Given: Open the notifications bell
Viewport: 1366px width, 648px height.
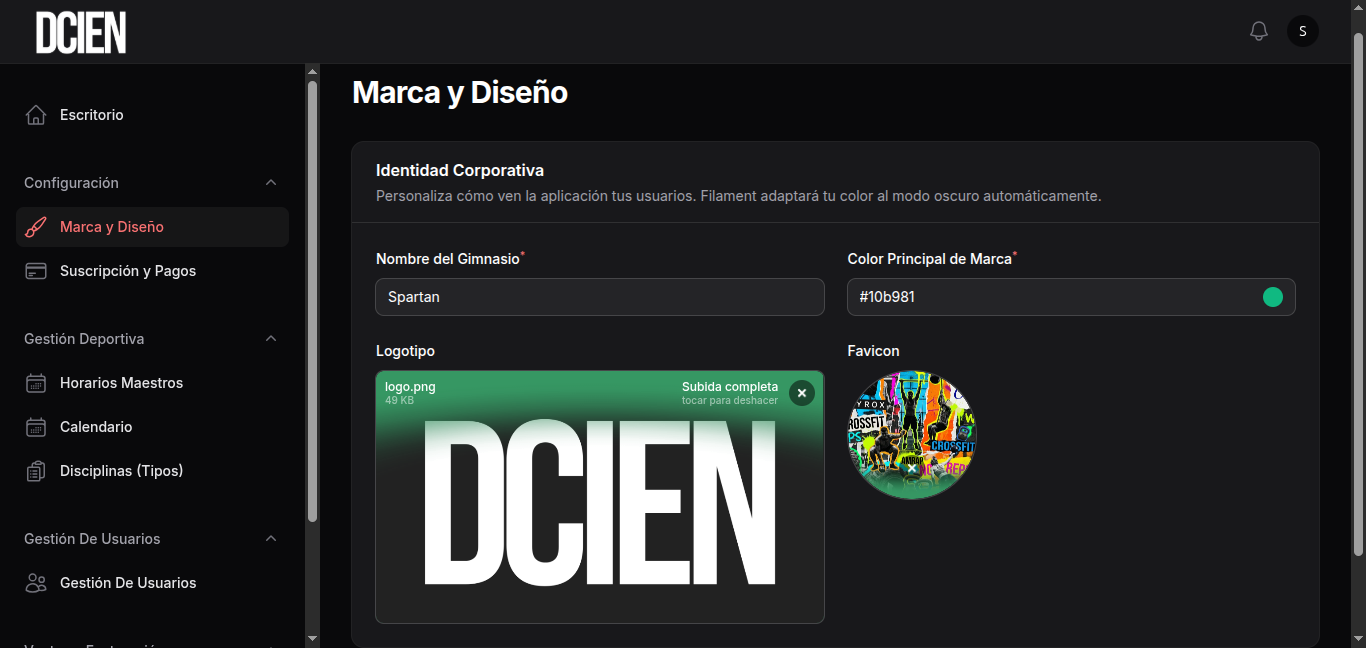Looking at the screenshot, I should [x=1258, y=31].
